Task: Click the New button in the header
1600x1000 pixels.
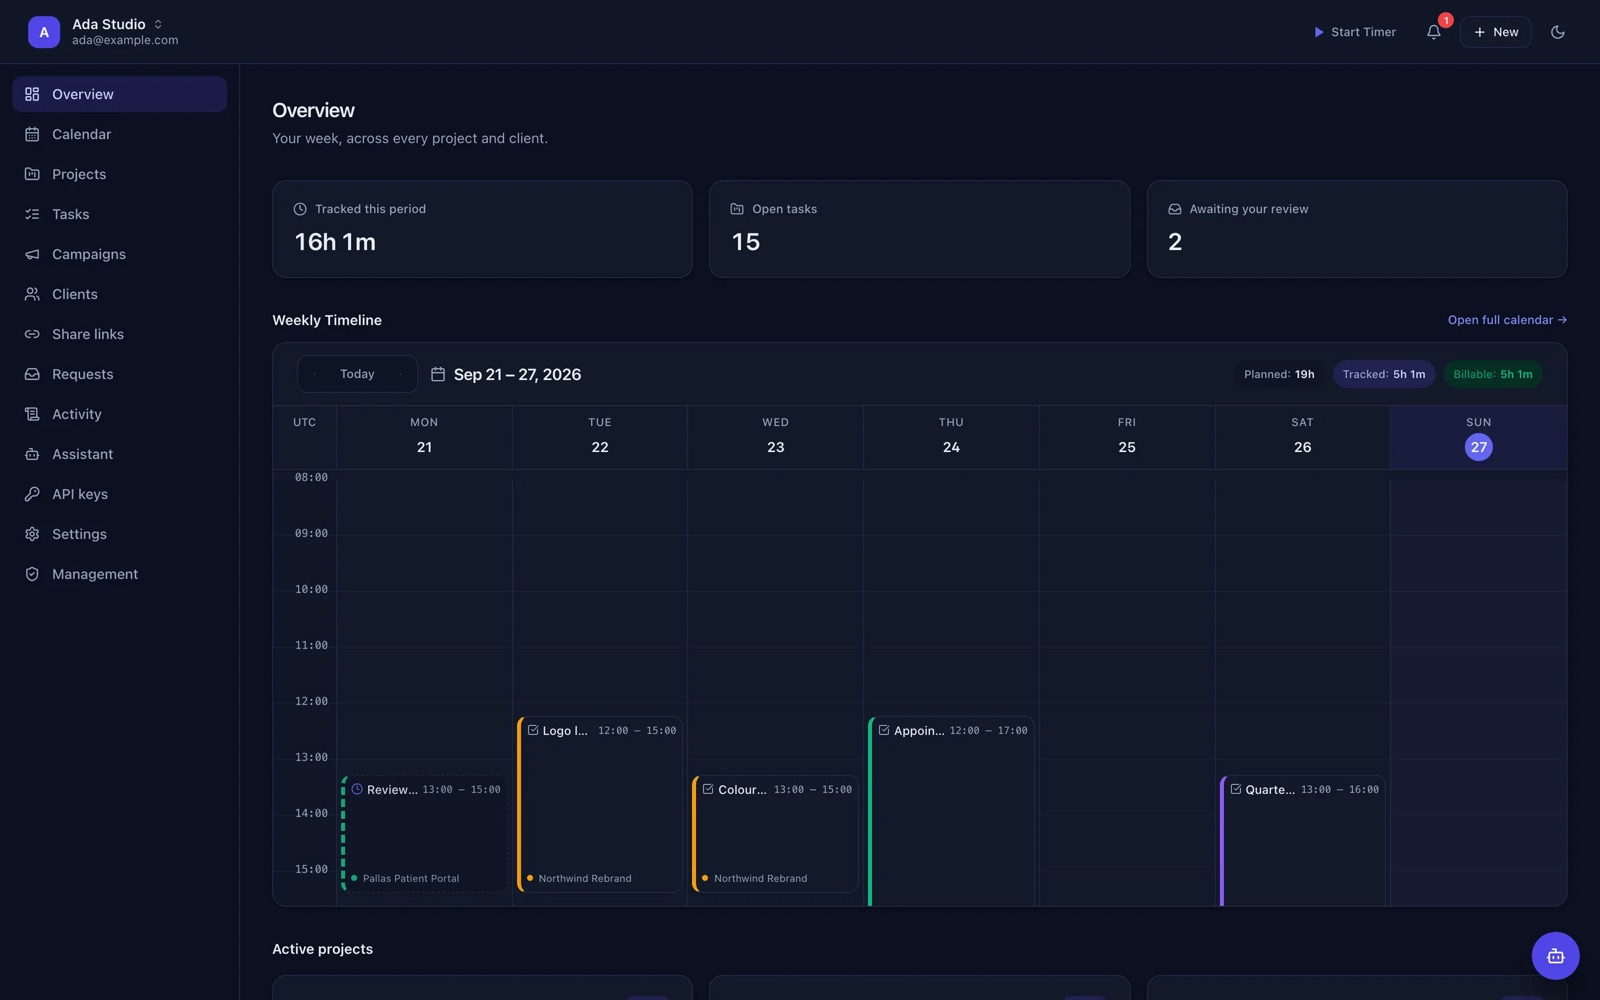Action: (x=1496, y=32)
